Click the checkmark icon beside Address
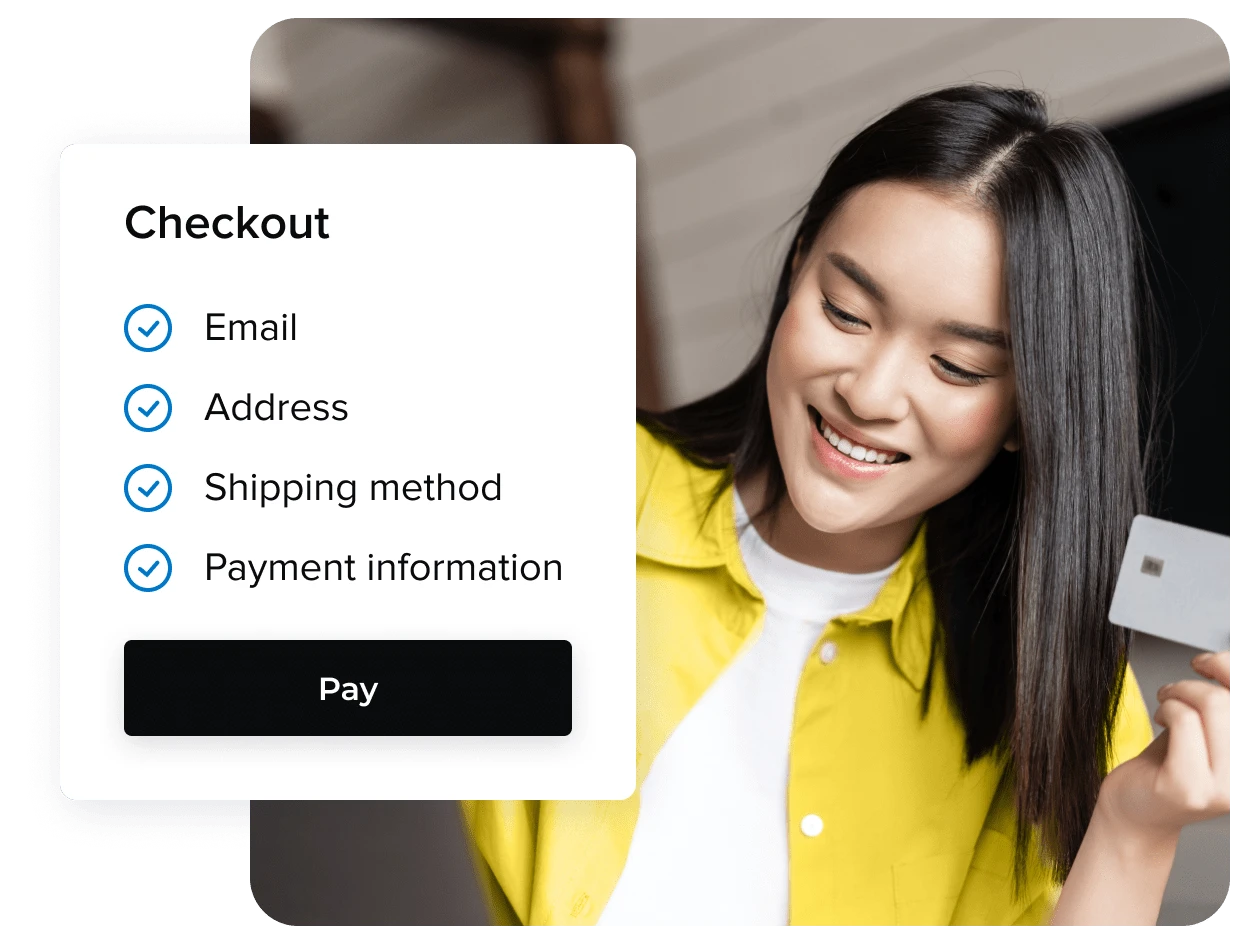 tap(148, 408)
